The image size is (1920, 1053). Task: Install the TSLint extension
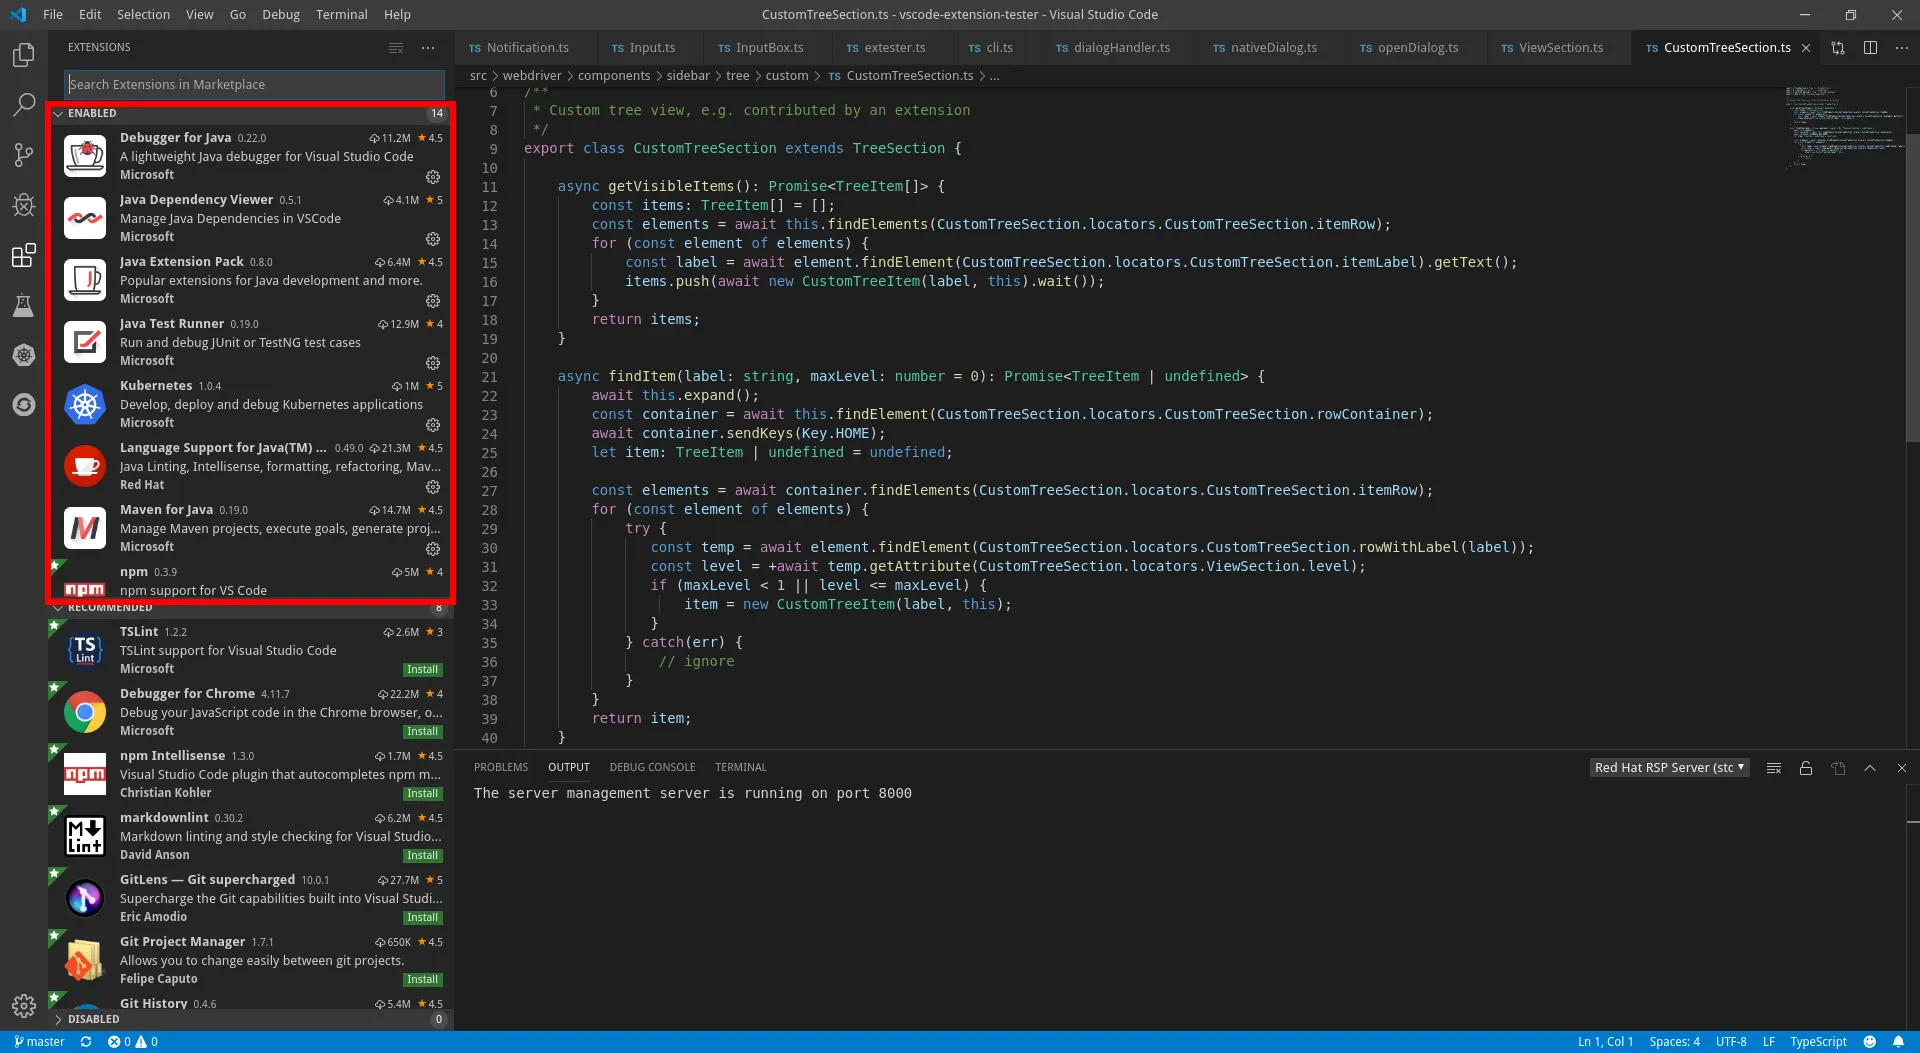point(423,670)
